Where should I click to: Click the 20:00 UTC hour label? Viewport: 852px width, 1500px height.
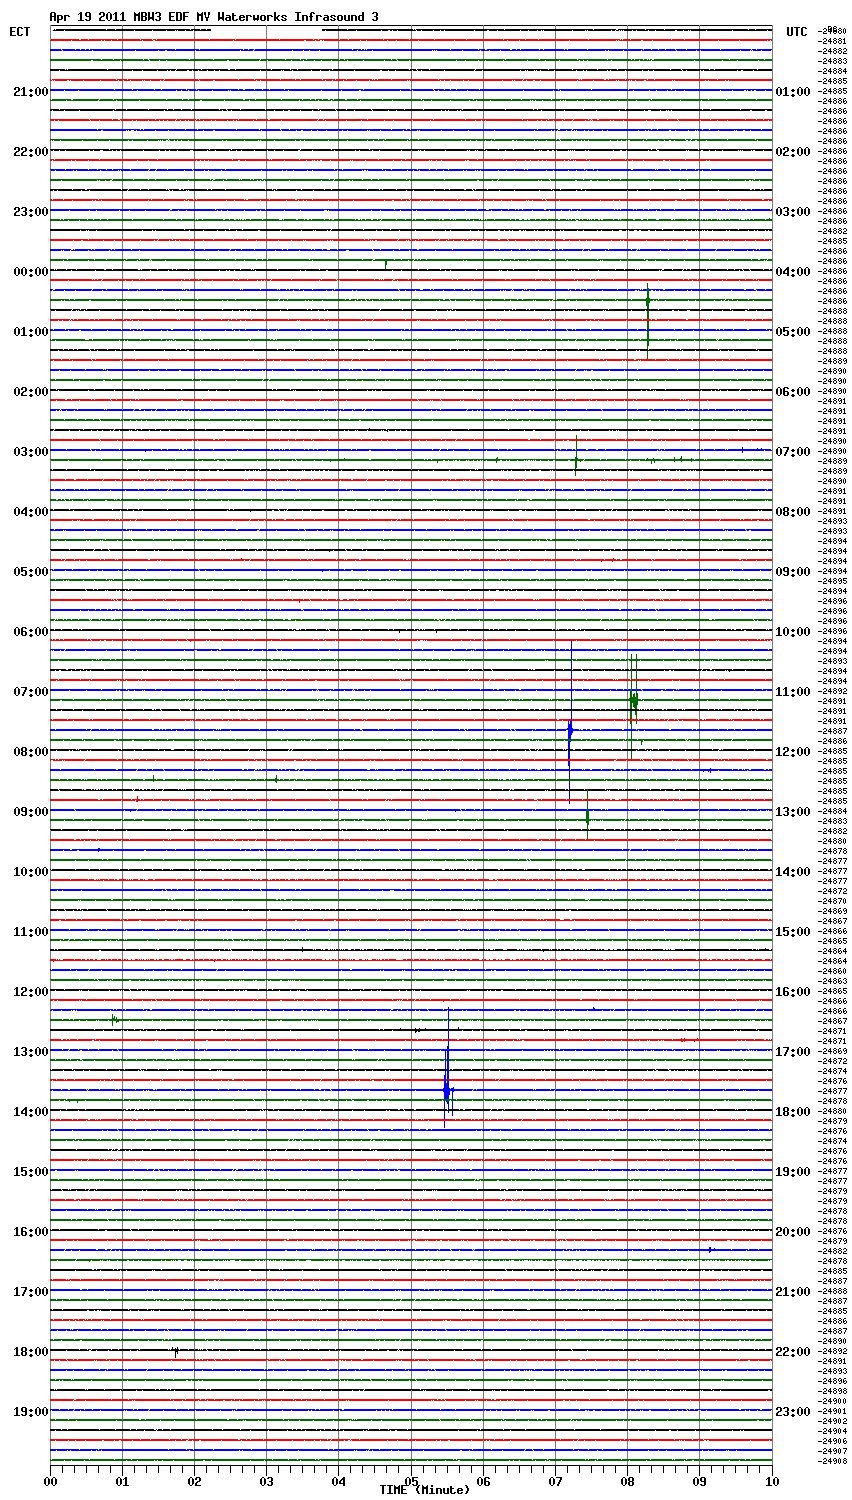(x=793, y=1232)
